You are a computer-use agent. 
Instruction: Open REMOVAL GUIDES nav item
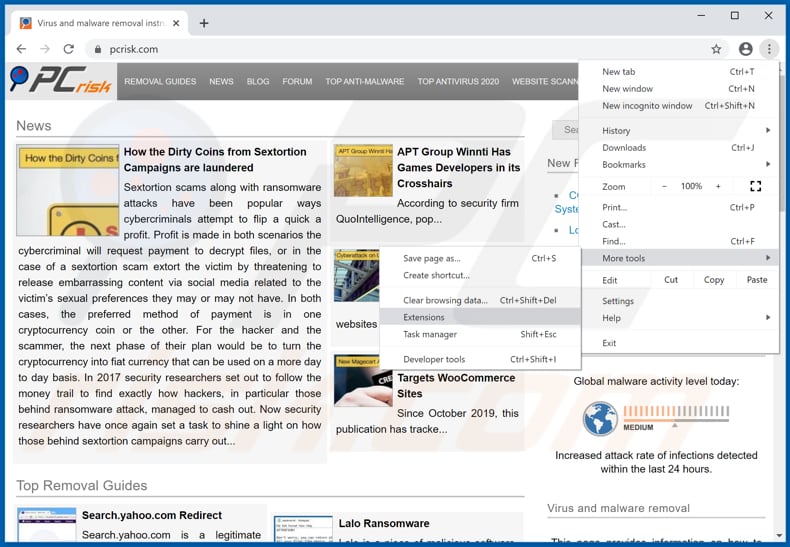pos(160,82)
